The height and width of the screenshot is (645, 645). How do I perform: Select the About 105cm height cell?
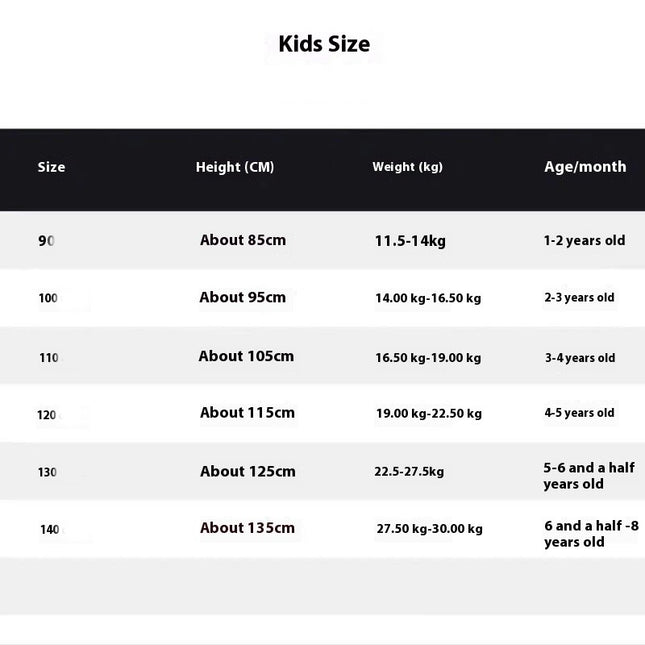[x=246, y=356]
